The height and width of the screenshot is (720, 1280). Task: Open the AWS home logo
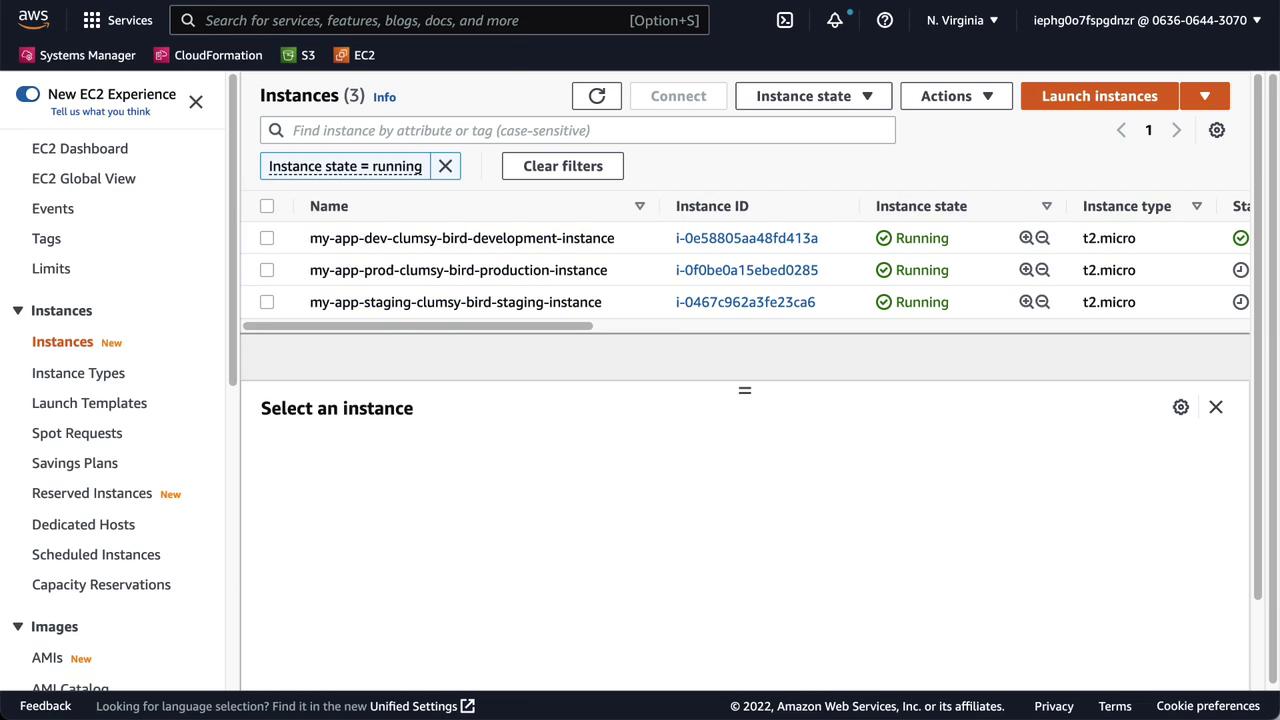click(33, 19)
